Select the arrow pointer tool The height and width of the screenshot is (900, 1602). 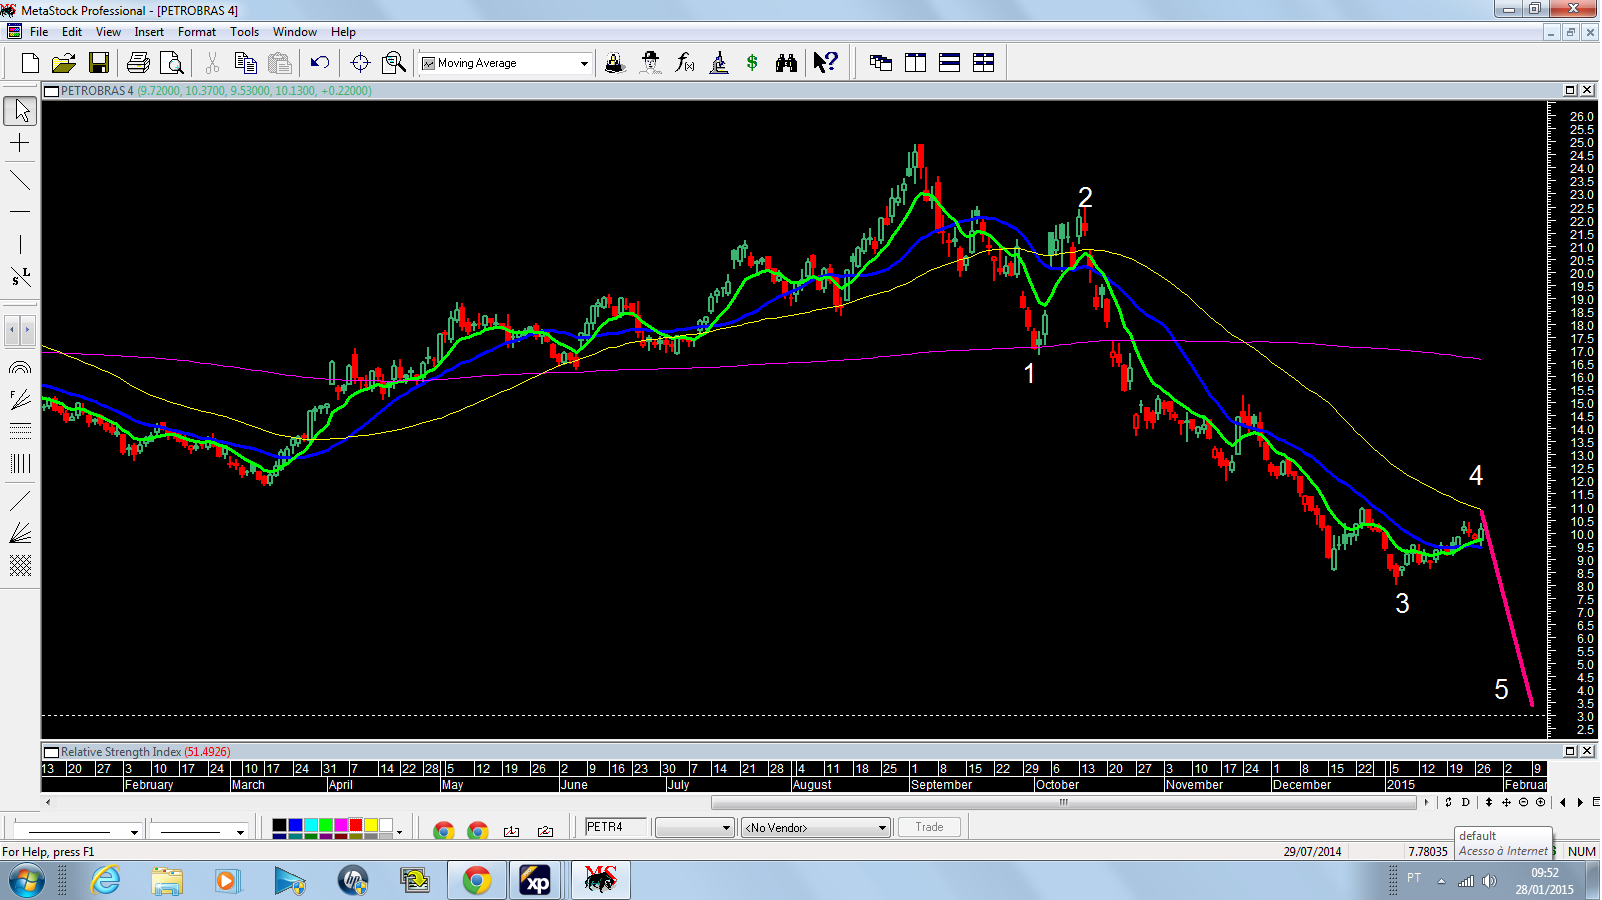pyautogui.click(x=20, y=110)
